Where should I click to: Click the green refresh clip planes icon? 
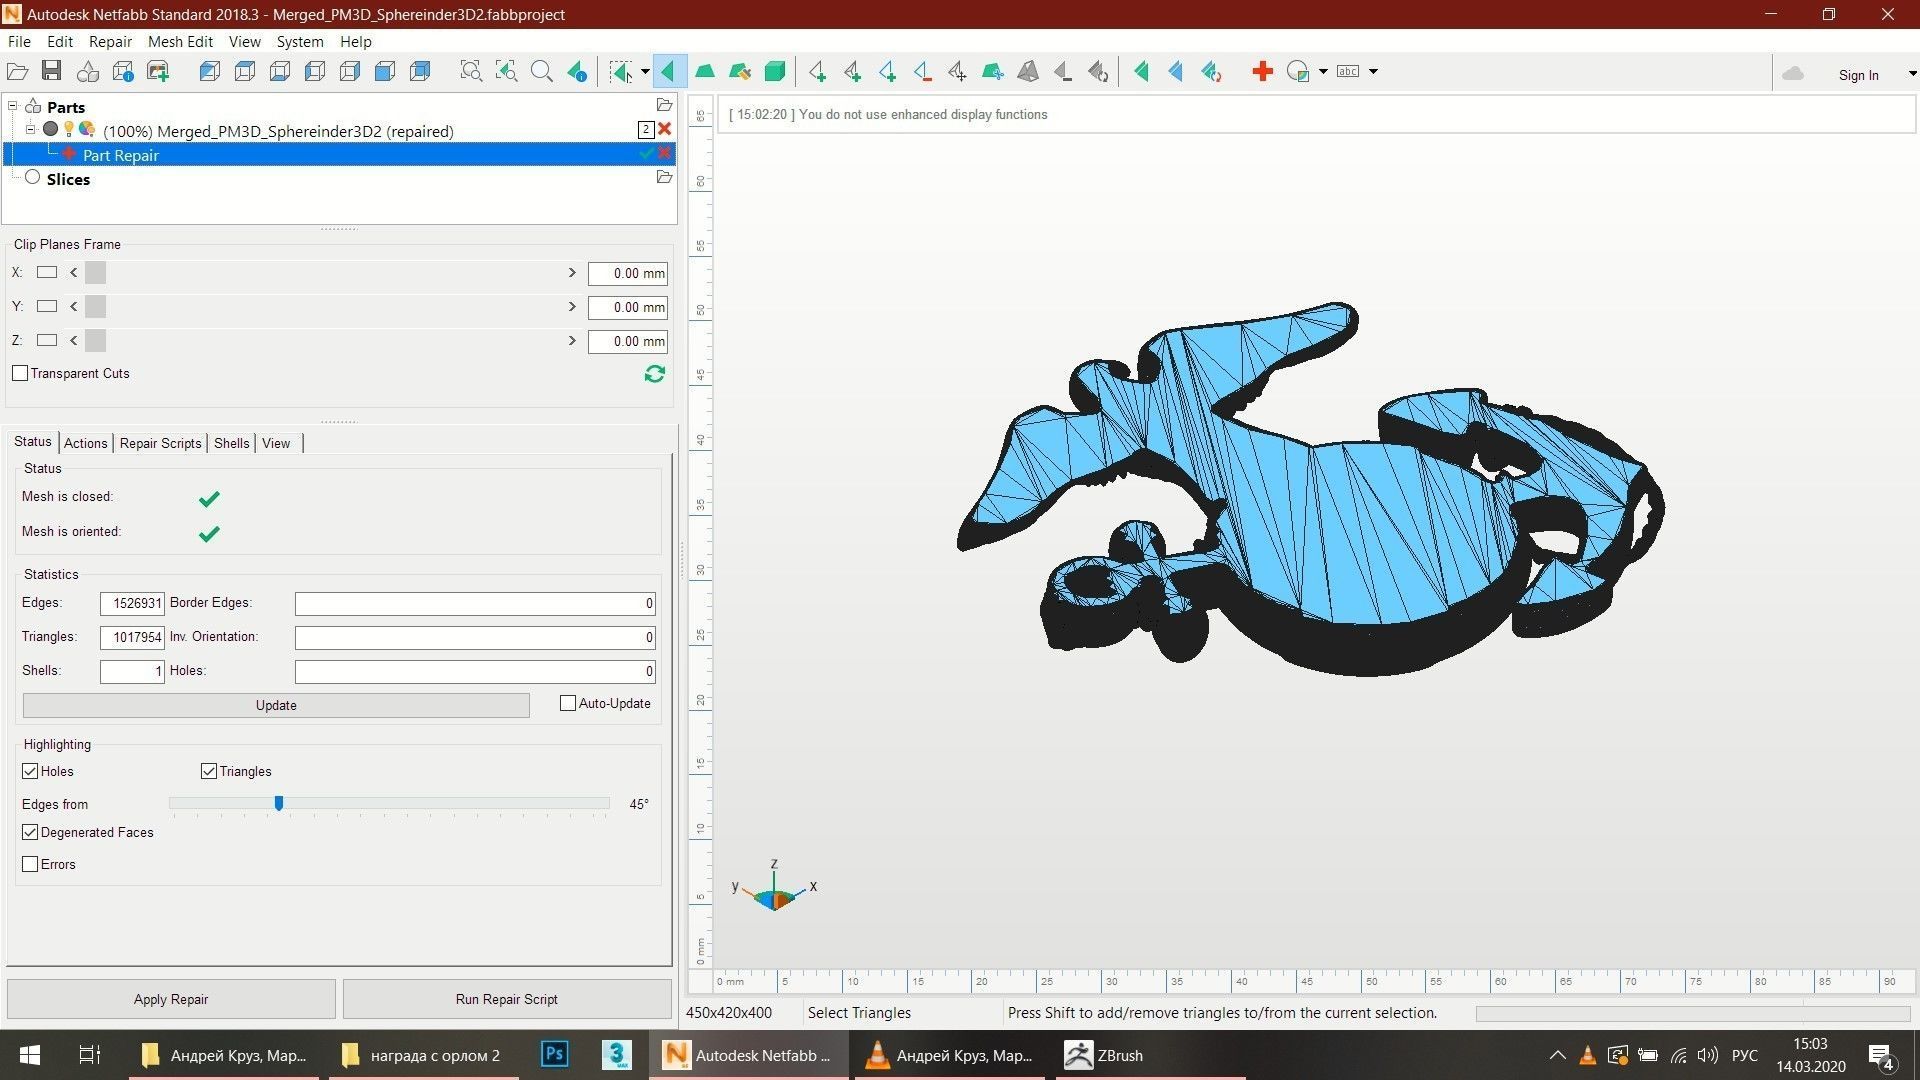(655, 374)
